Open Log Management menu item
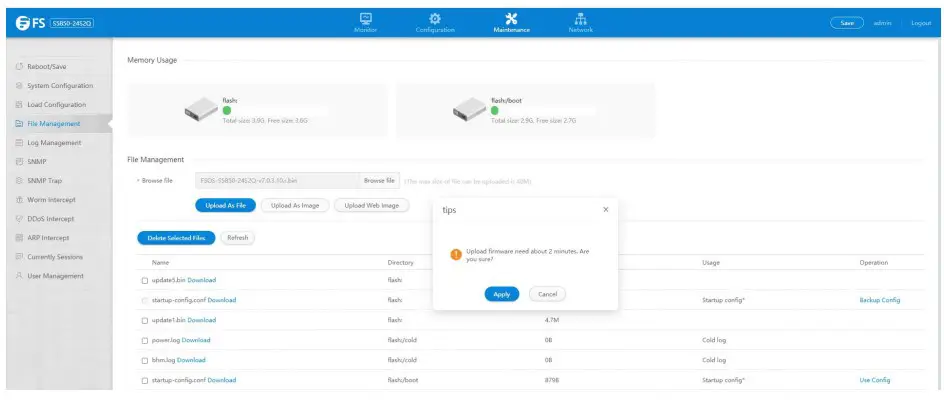This screenshot has width=944, height=416. (54, 143)
